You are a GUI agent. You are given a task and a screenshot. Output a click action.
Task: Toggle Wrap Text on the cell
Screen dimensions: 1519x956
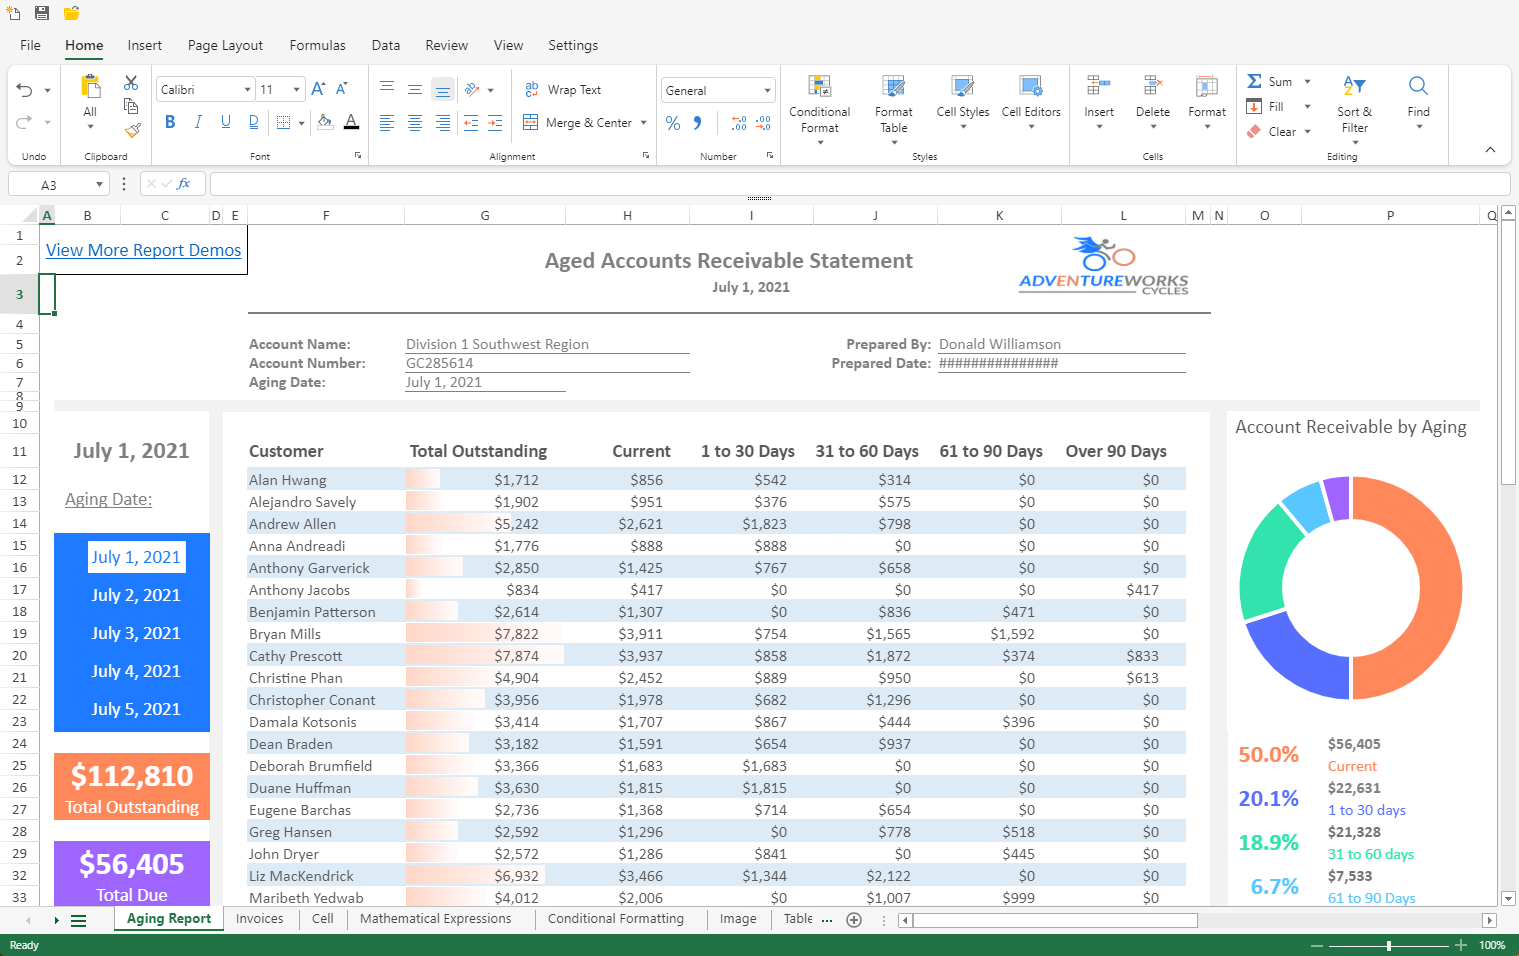(x=563, y=90)
